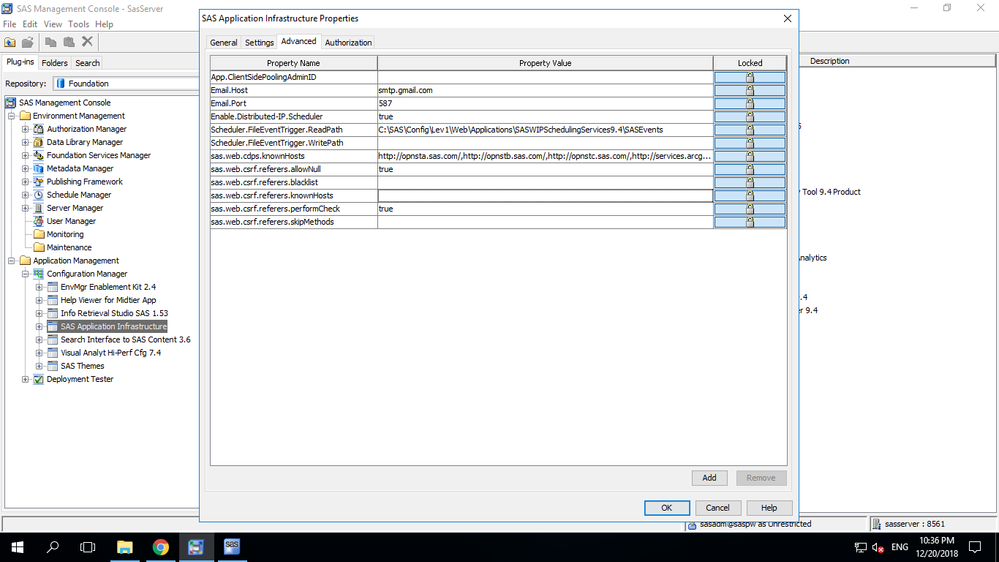The width and height of the screenshot is (999, 562).
Task: Select the SAS Themes item icon
Action: click(x=53, y=366)
